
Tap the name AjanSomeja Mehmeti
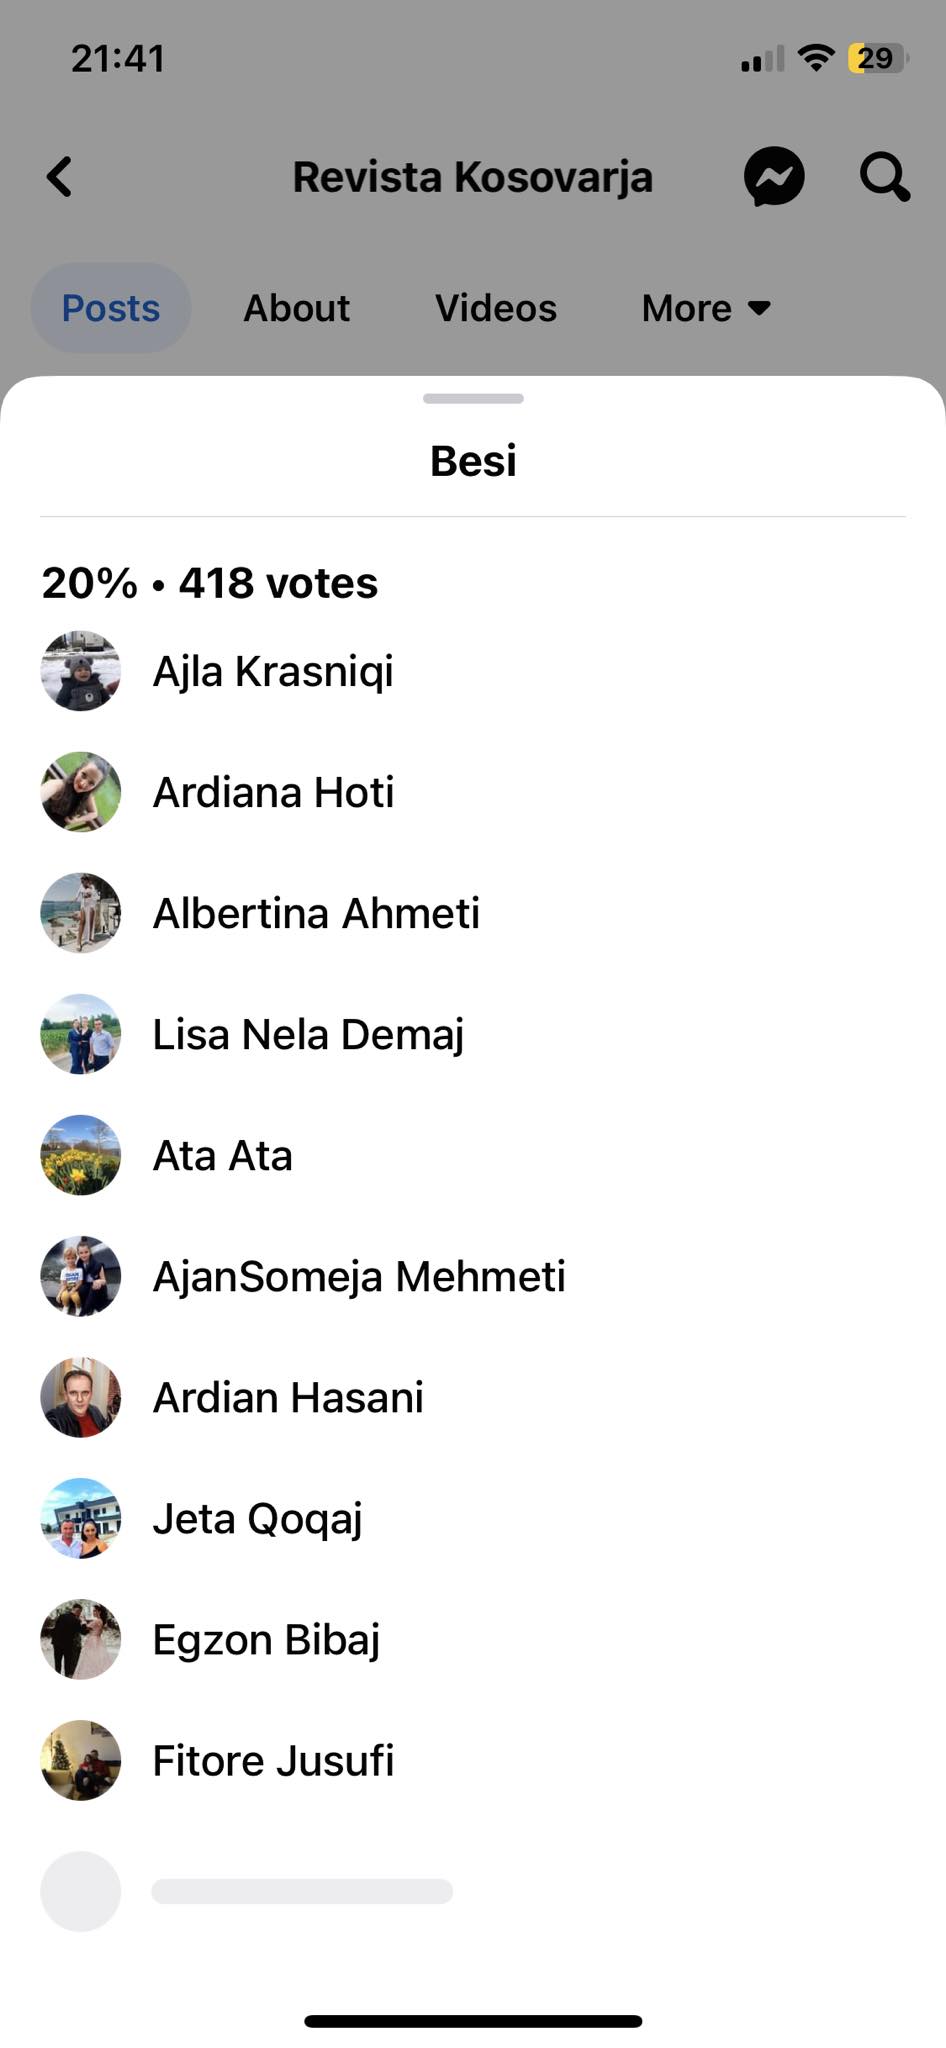click(x=359, y=1276)
